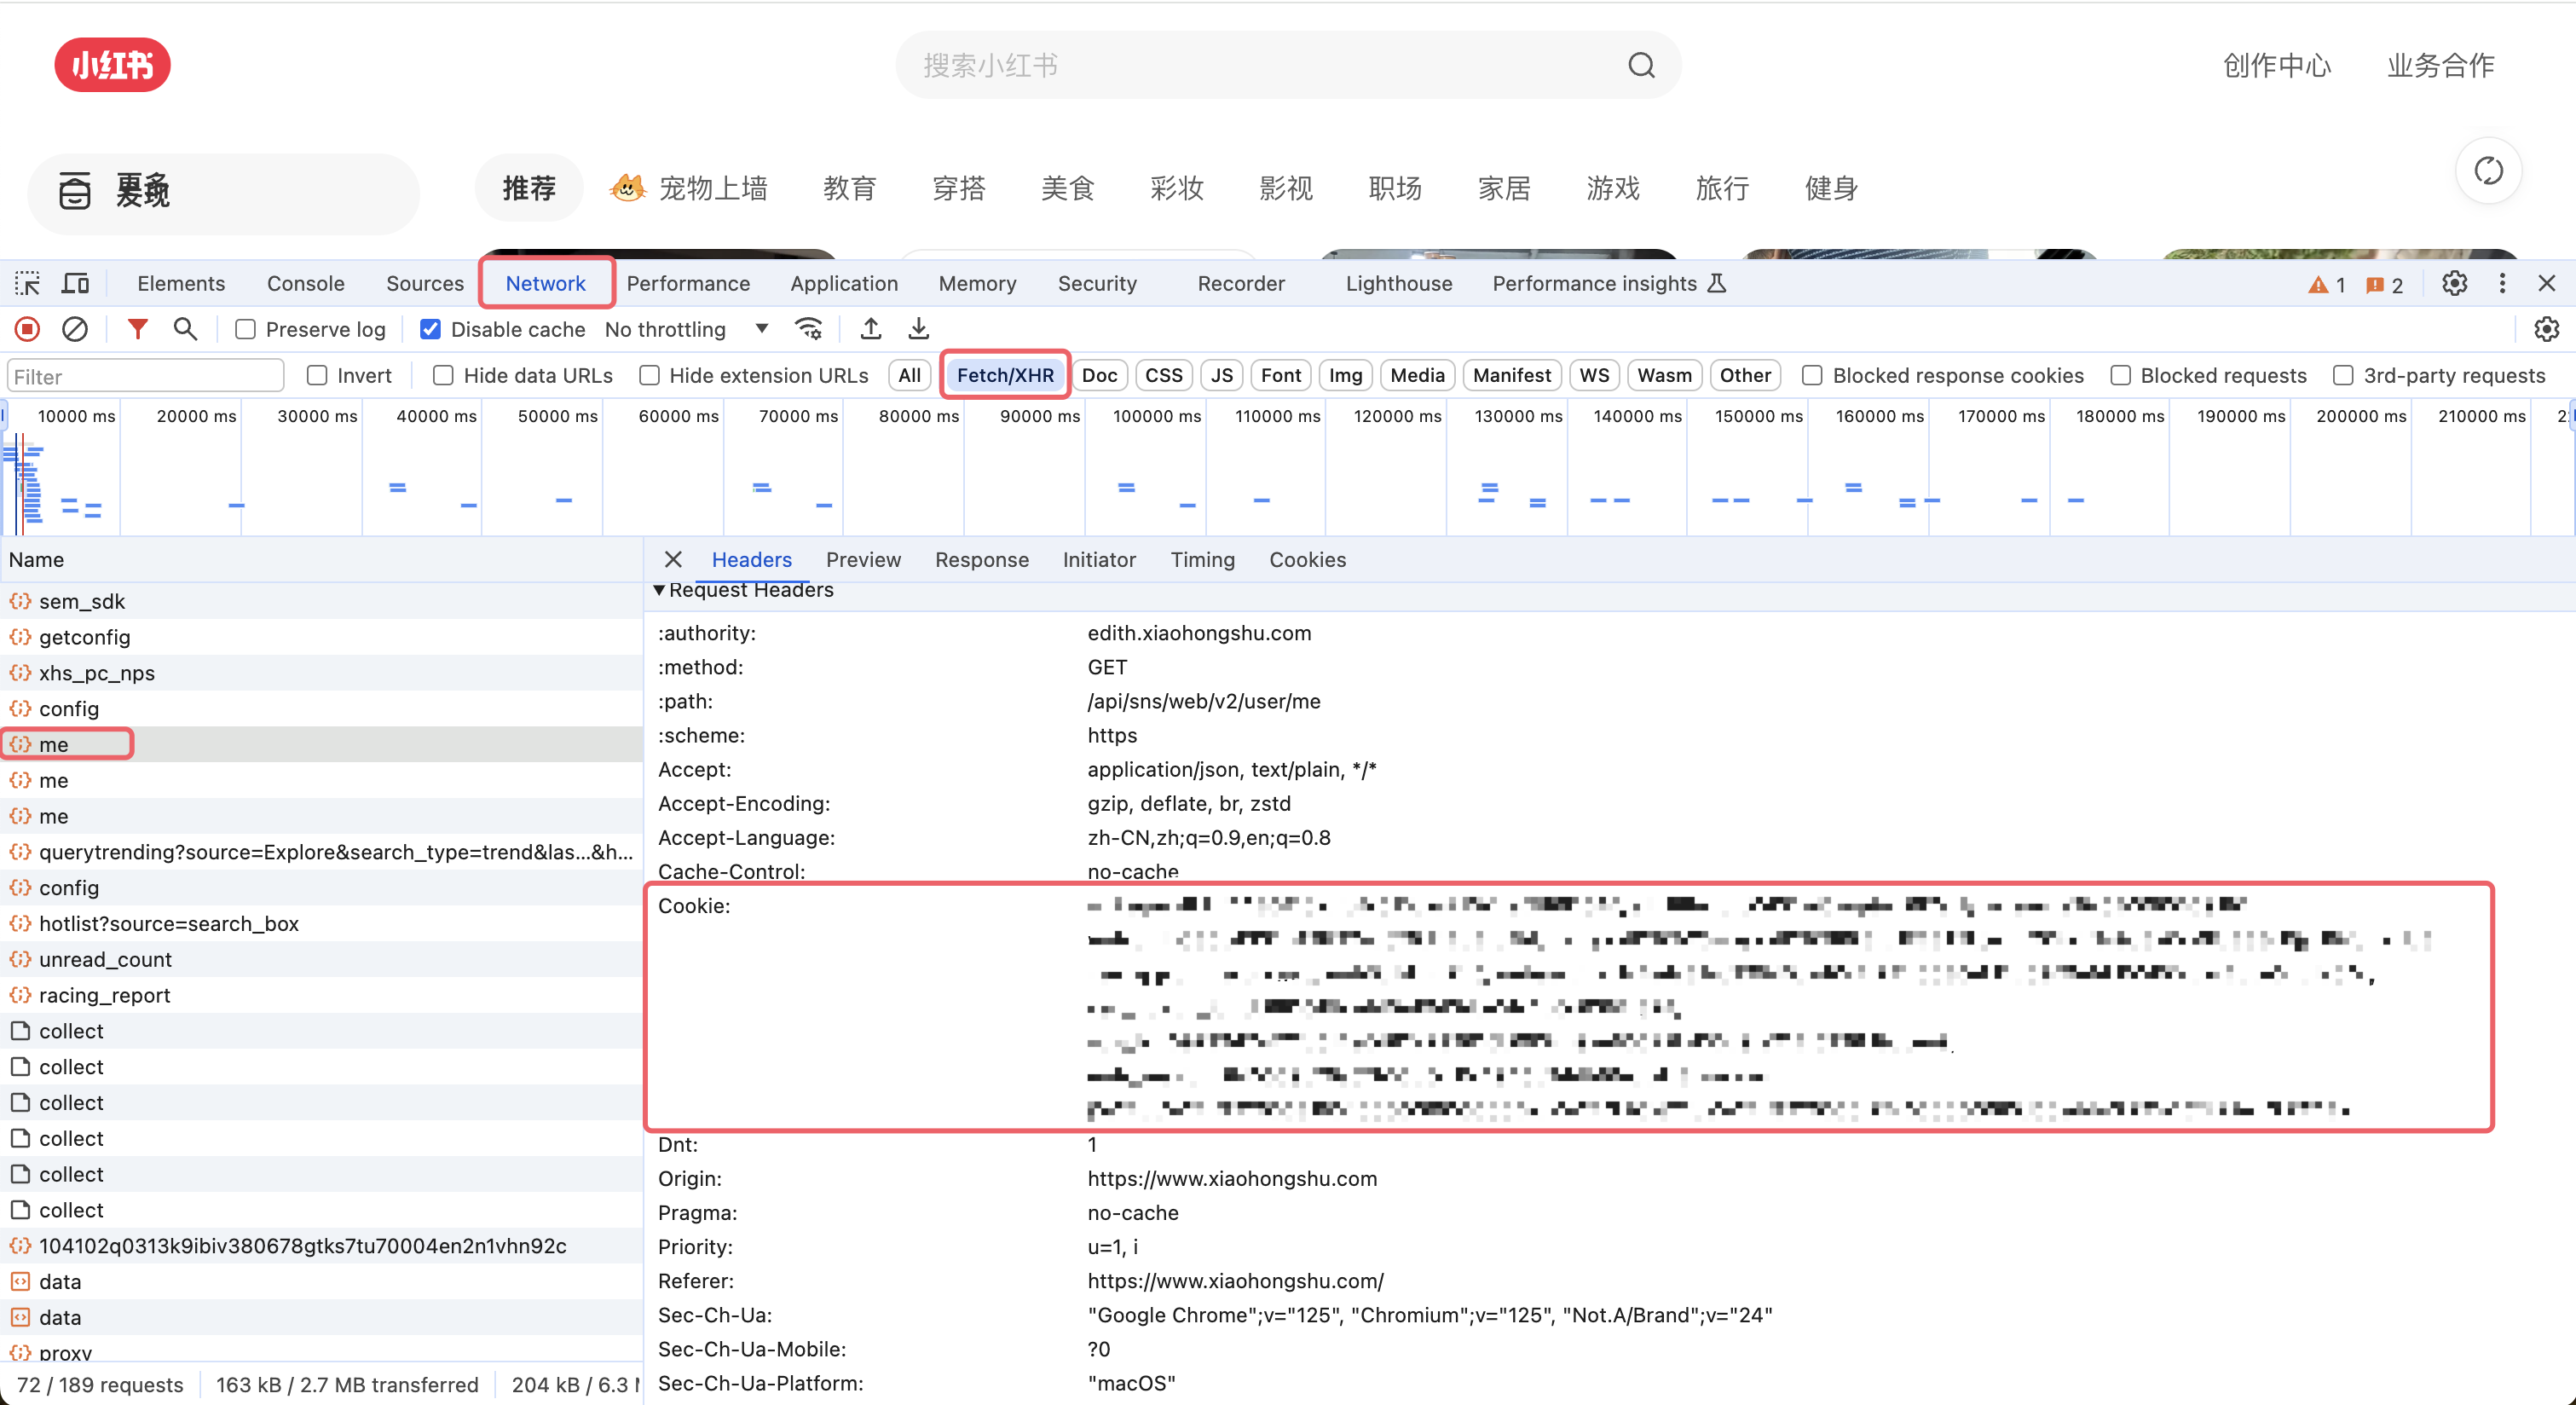The width and height of the screenshot is (2576, 1405).
Task: Open the Performance tab
Action: coord(688,284)
